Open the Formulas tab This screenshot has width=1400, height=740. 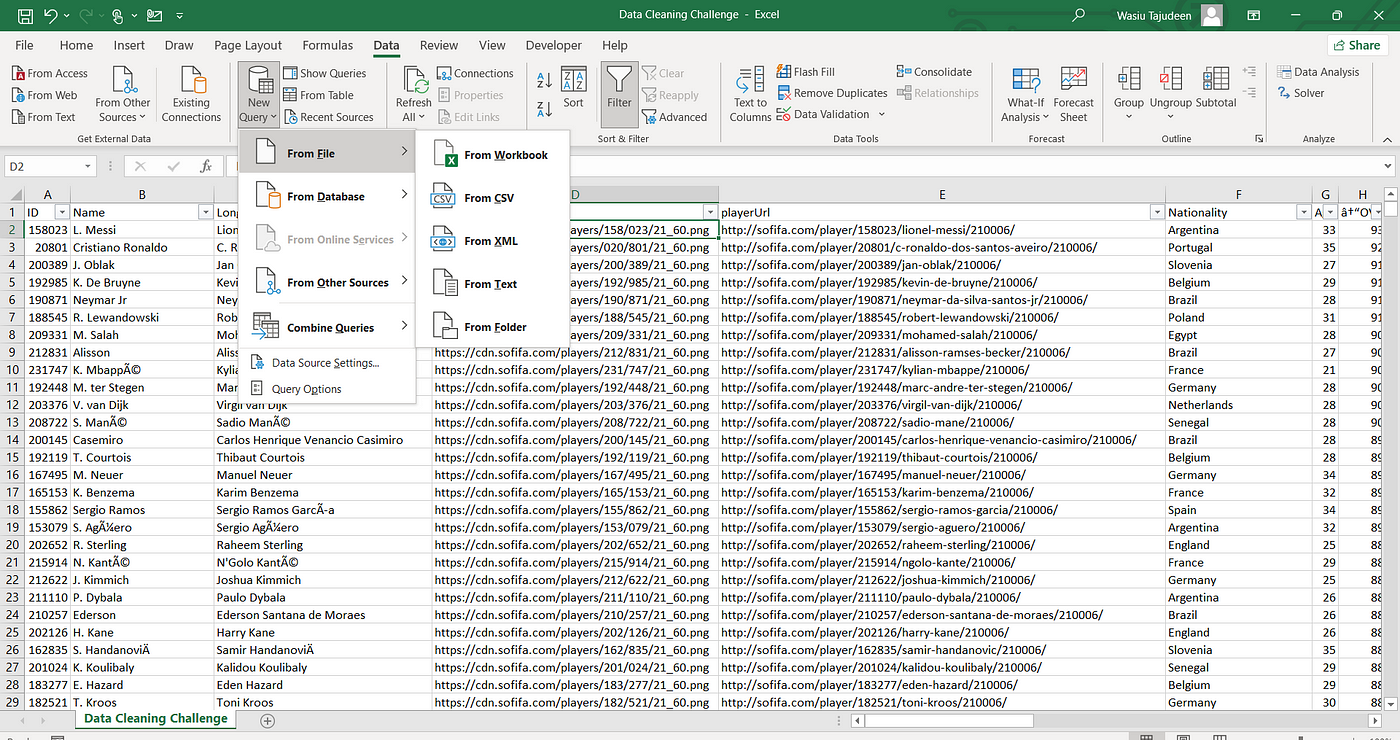pos(328,45)
